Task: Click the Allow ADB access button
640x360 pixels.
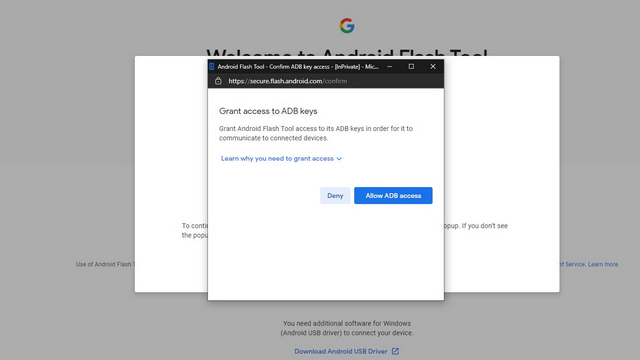Action: (x=393, y=196)
